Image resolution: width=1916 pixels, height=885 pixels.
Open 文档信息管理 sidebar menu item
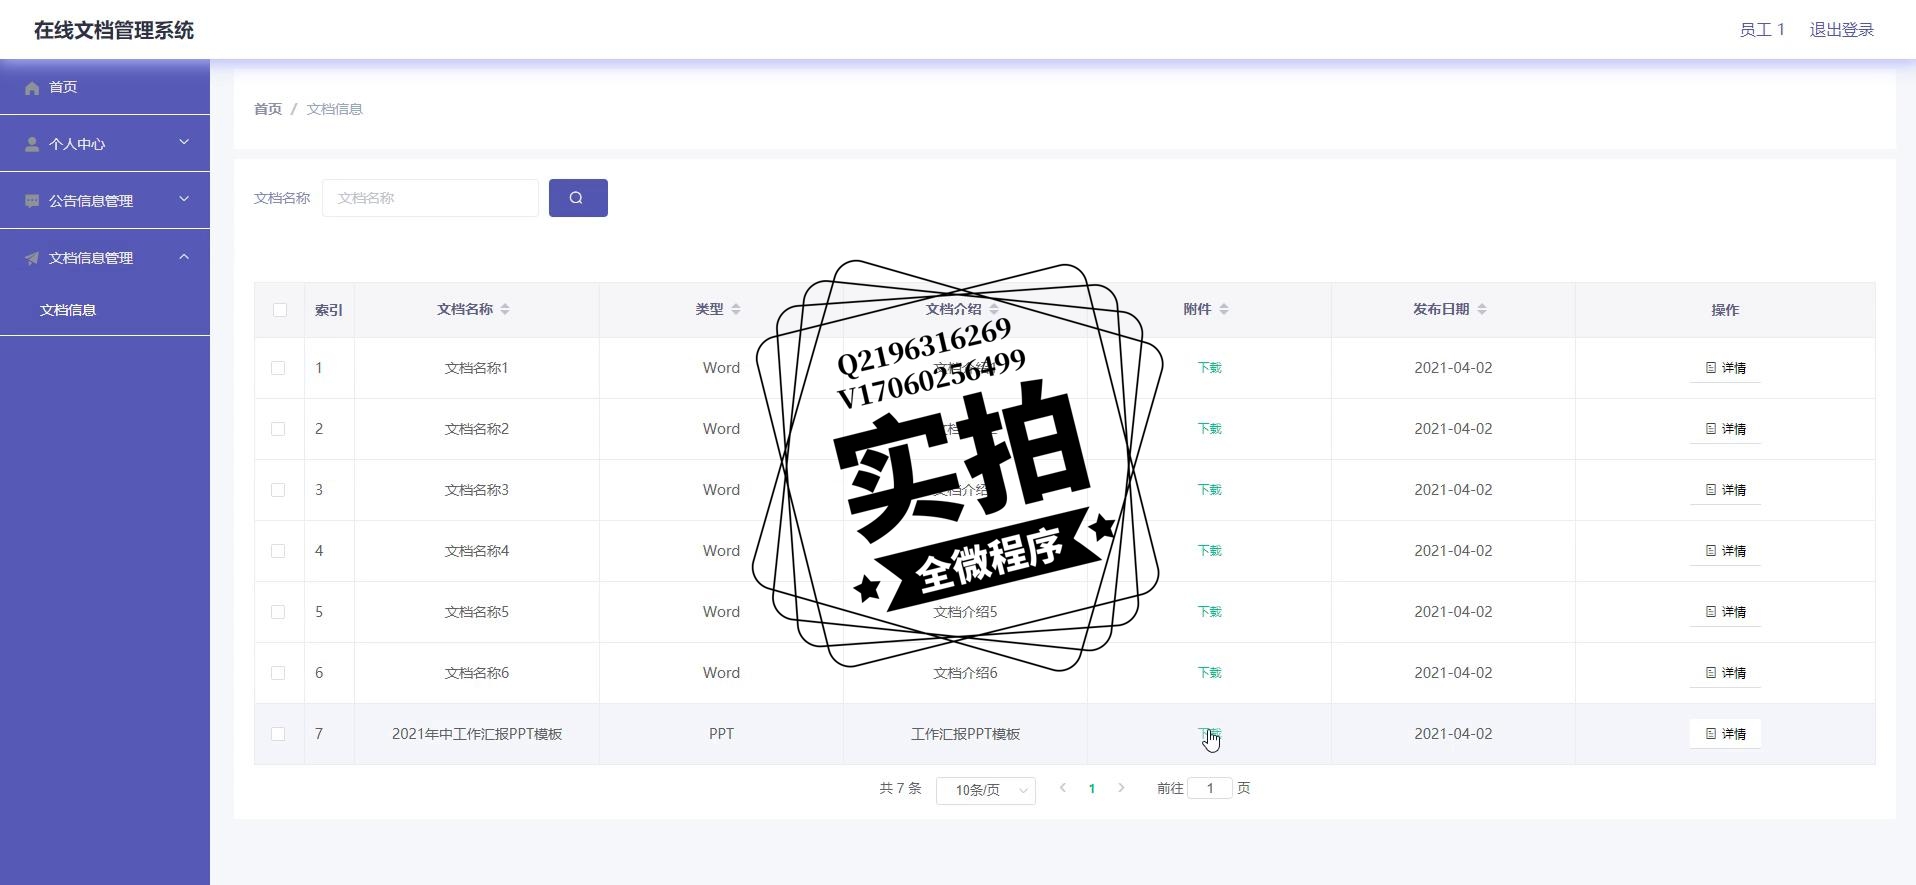point(105,258)
